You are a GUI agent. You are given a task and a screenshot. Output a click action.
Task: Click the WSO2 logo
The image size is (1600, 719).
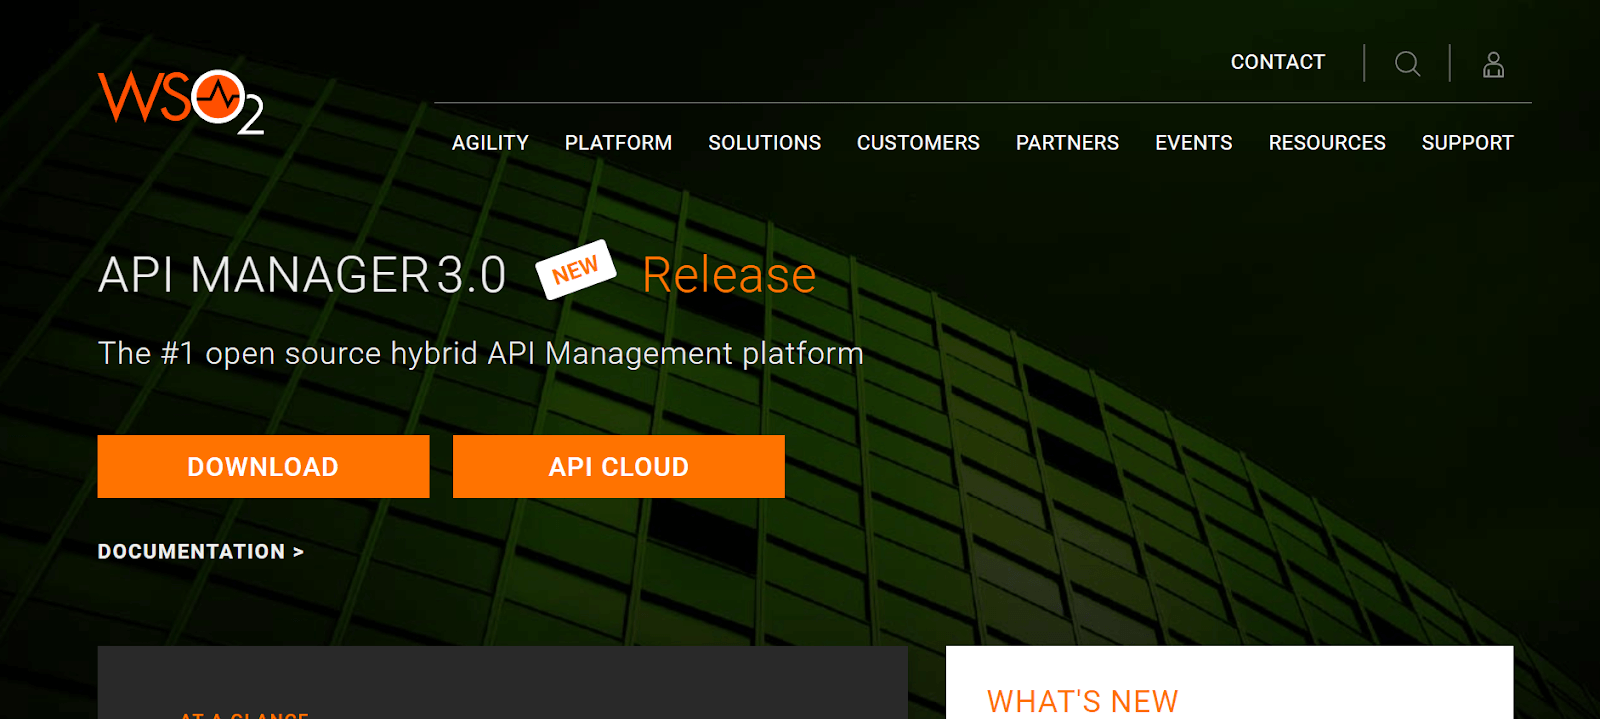click(181, 101)
